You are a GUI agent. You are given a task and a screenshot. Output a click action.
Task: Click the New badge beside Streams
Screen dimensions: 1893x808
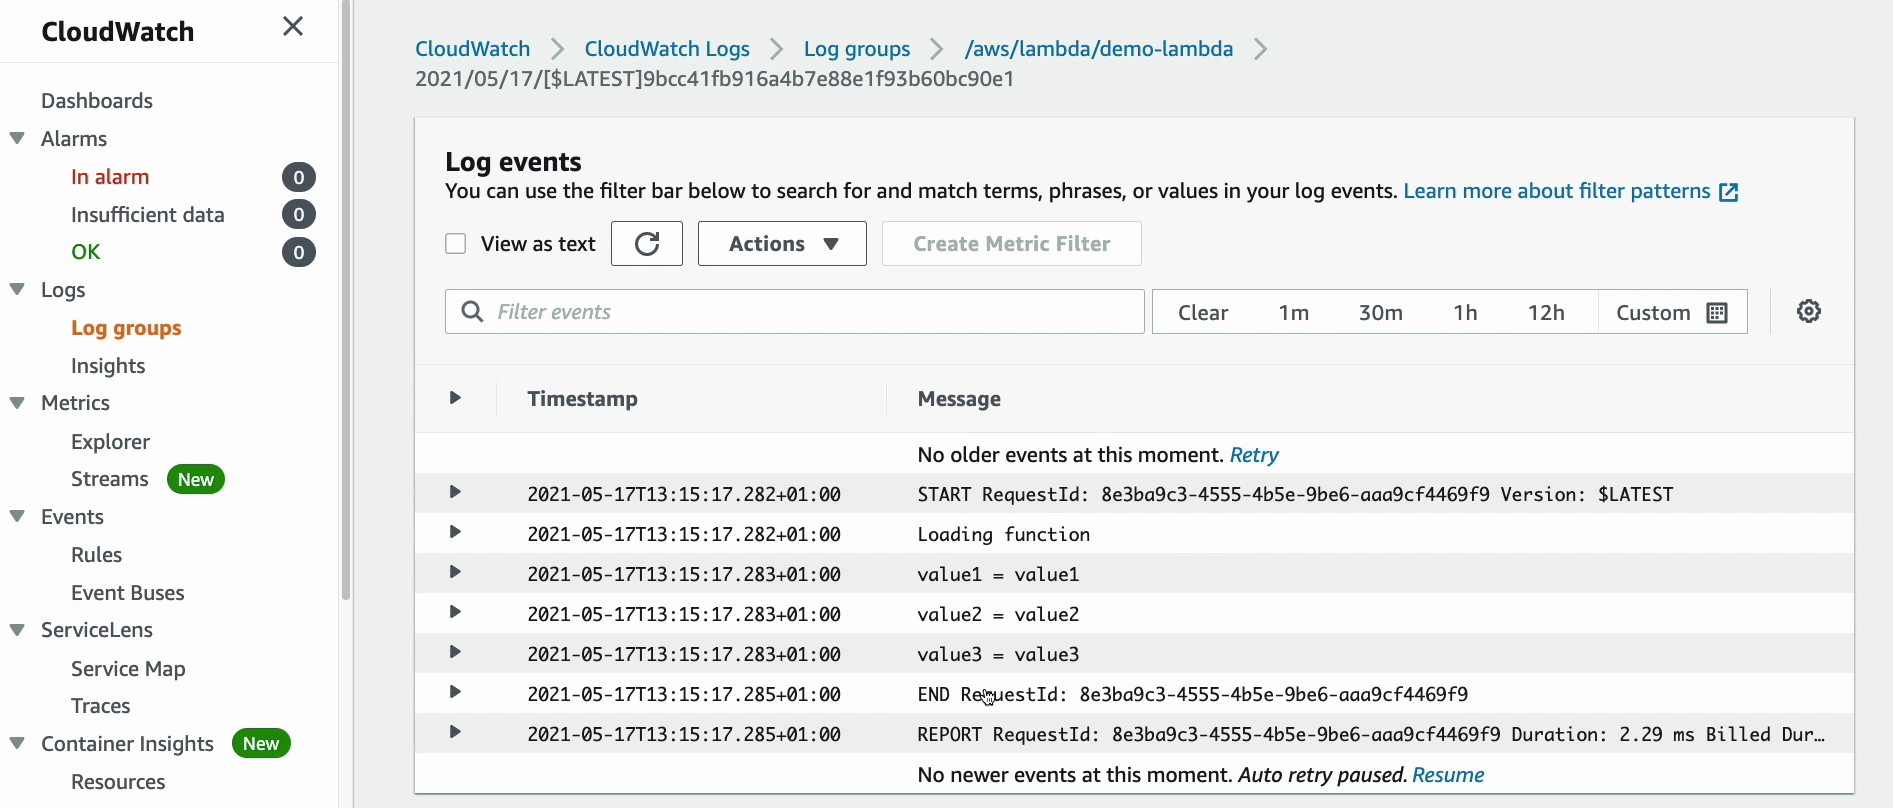[196, 480]
